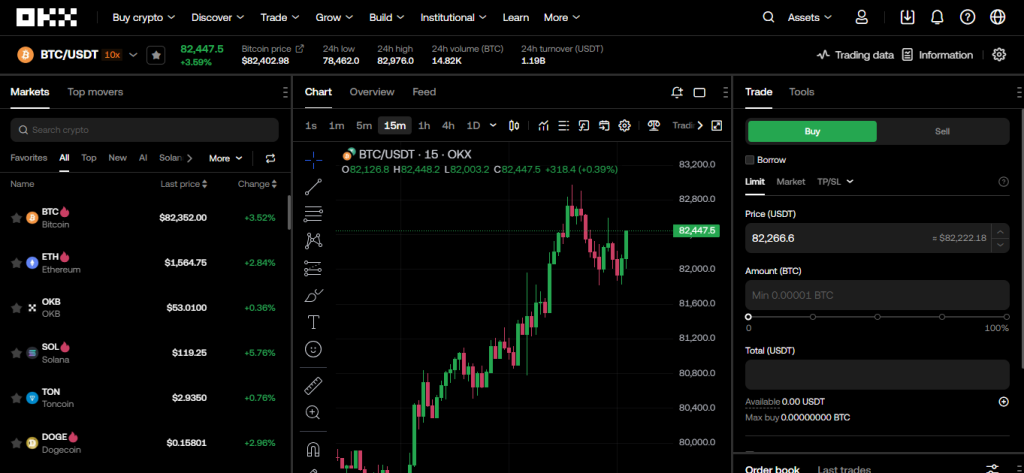Select the brush drawing tool
Screen dimensions: 1024x473
313,295
